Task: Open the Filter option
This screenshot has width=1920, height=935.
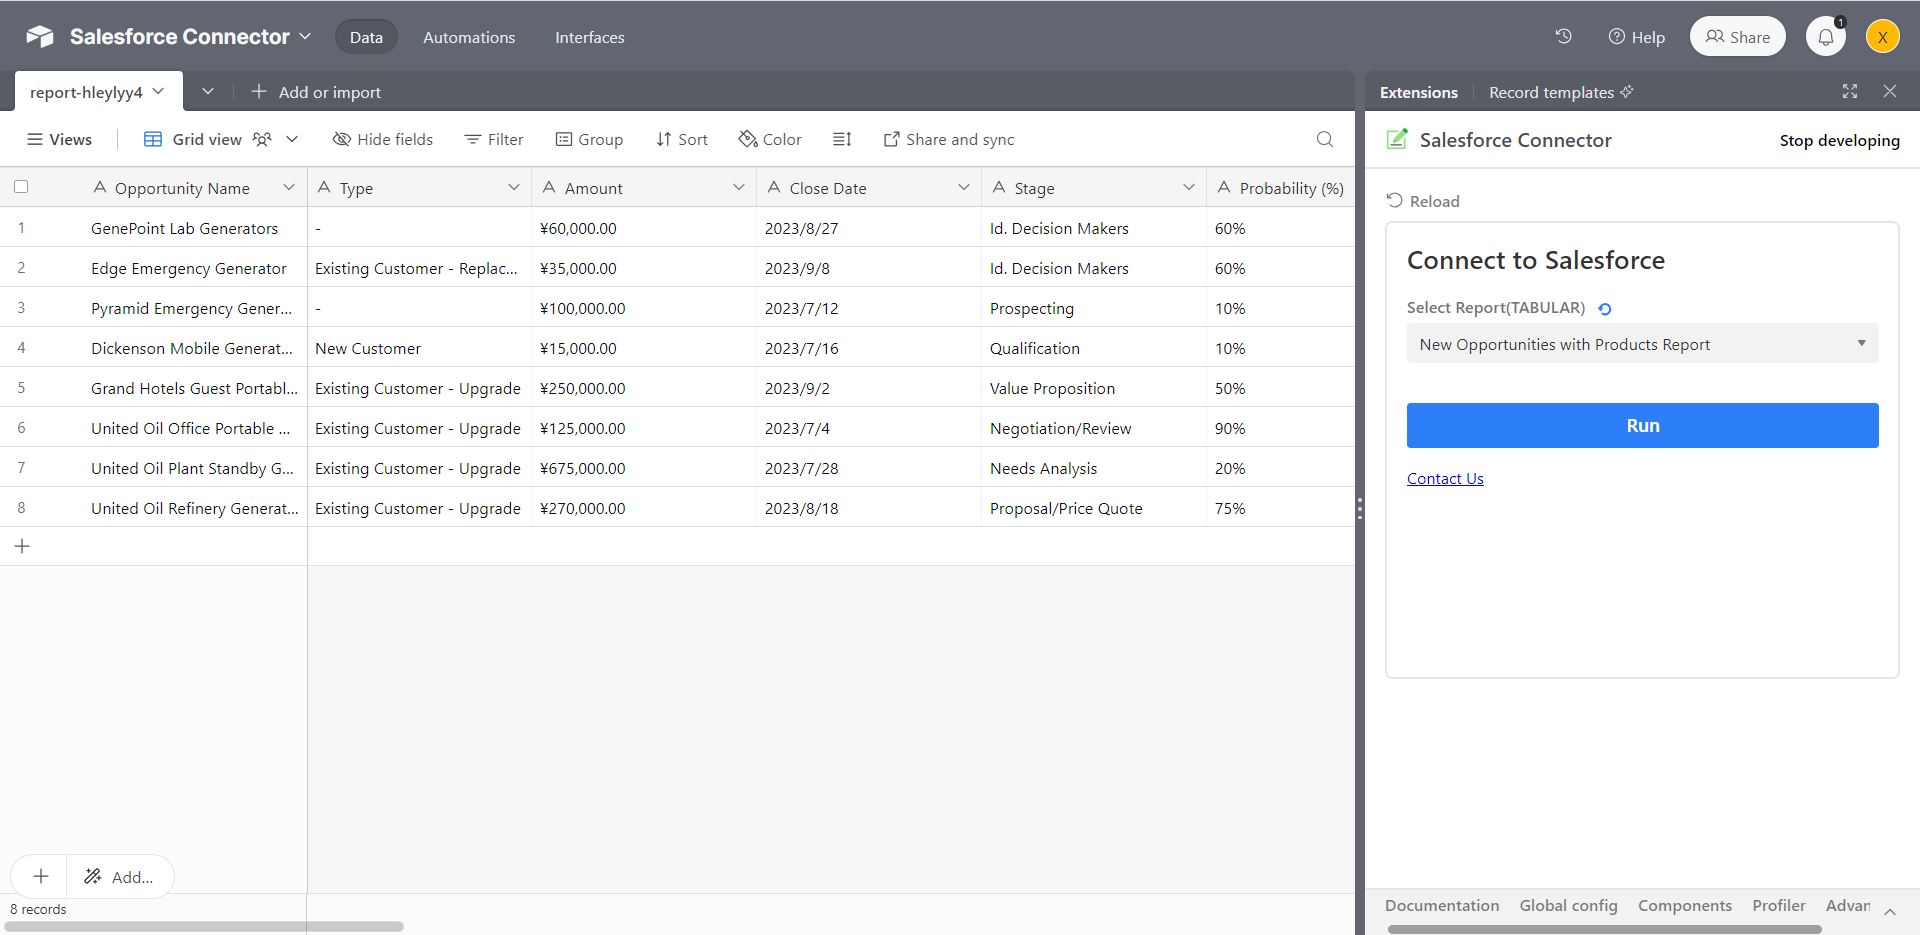Action: [494, 139]
